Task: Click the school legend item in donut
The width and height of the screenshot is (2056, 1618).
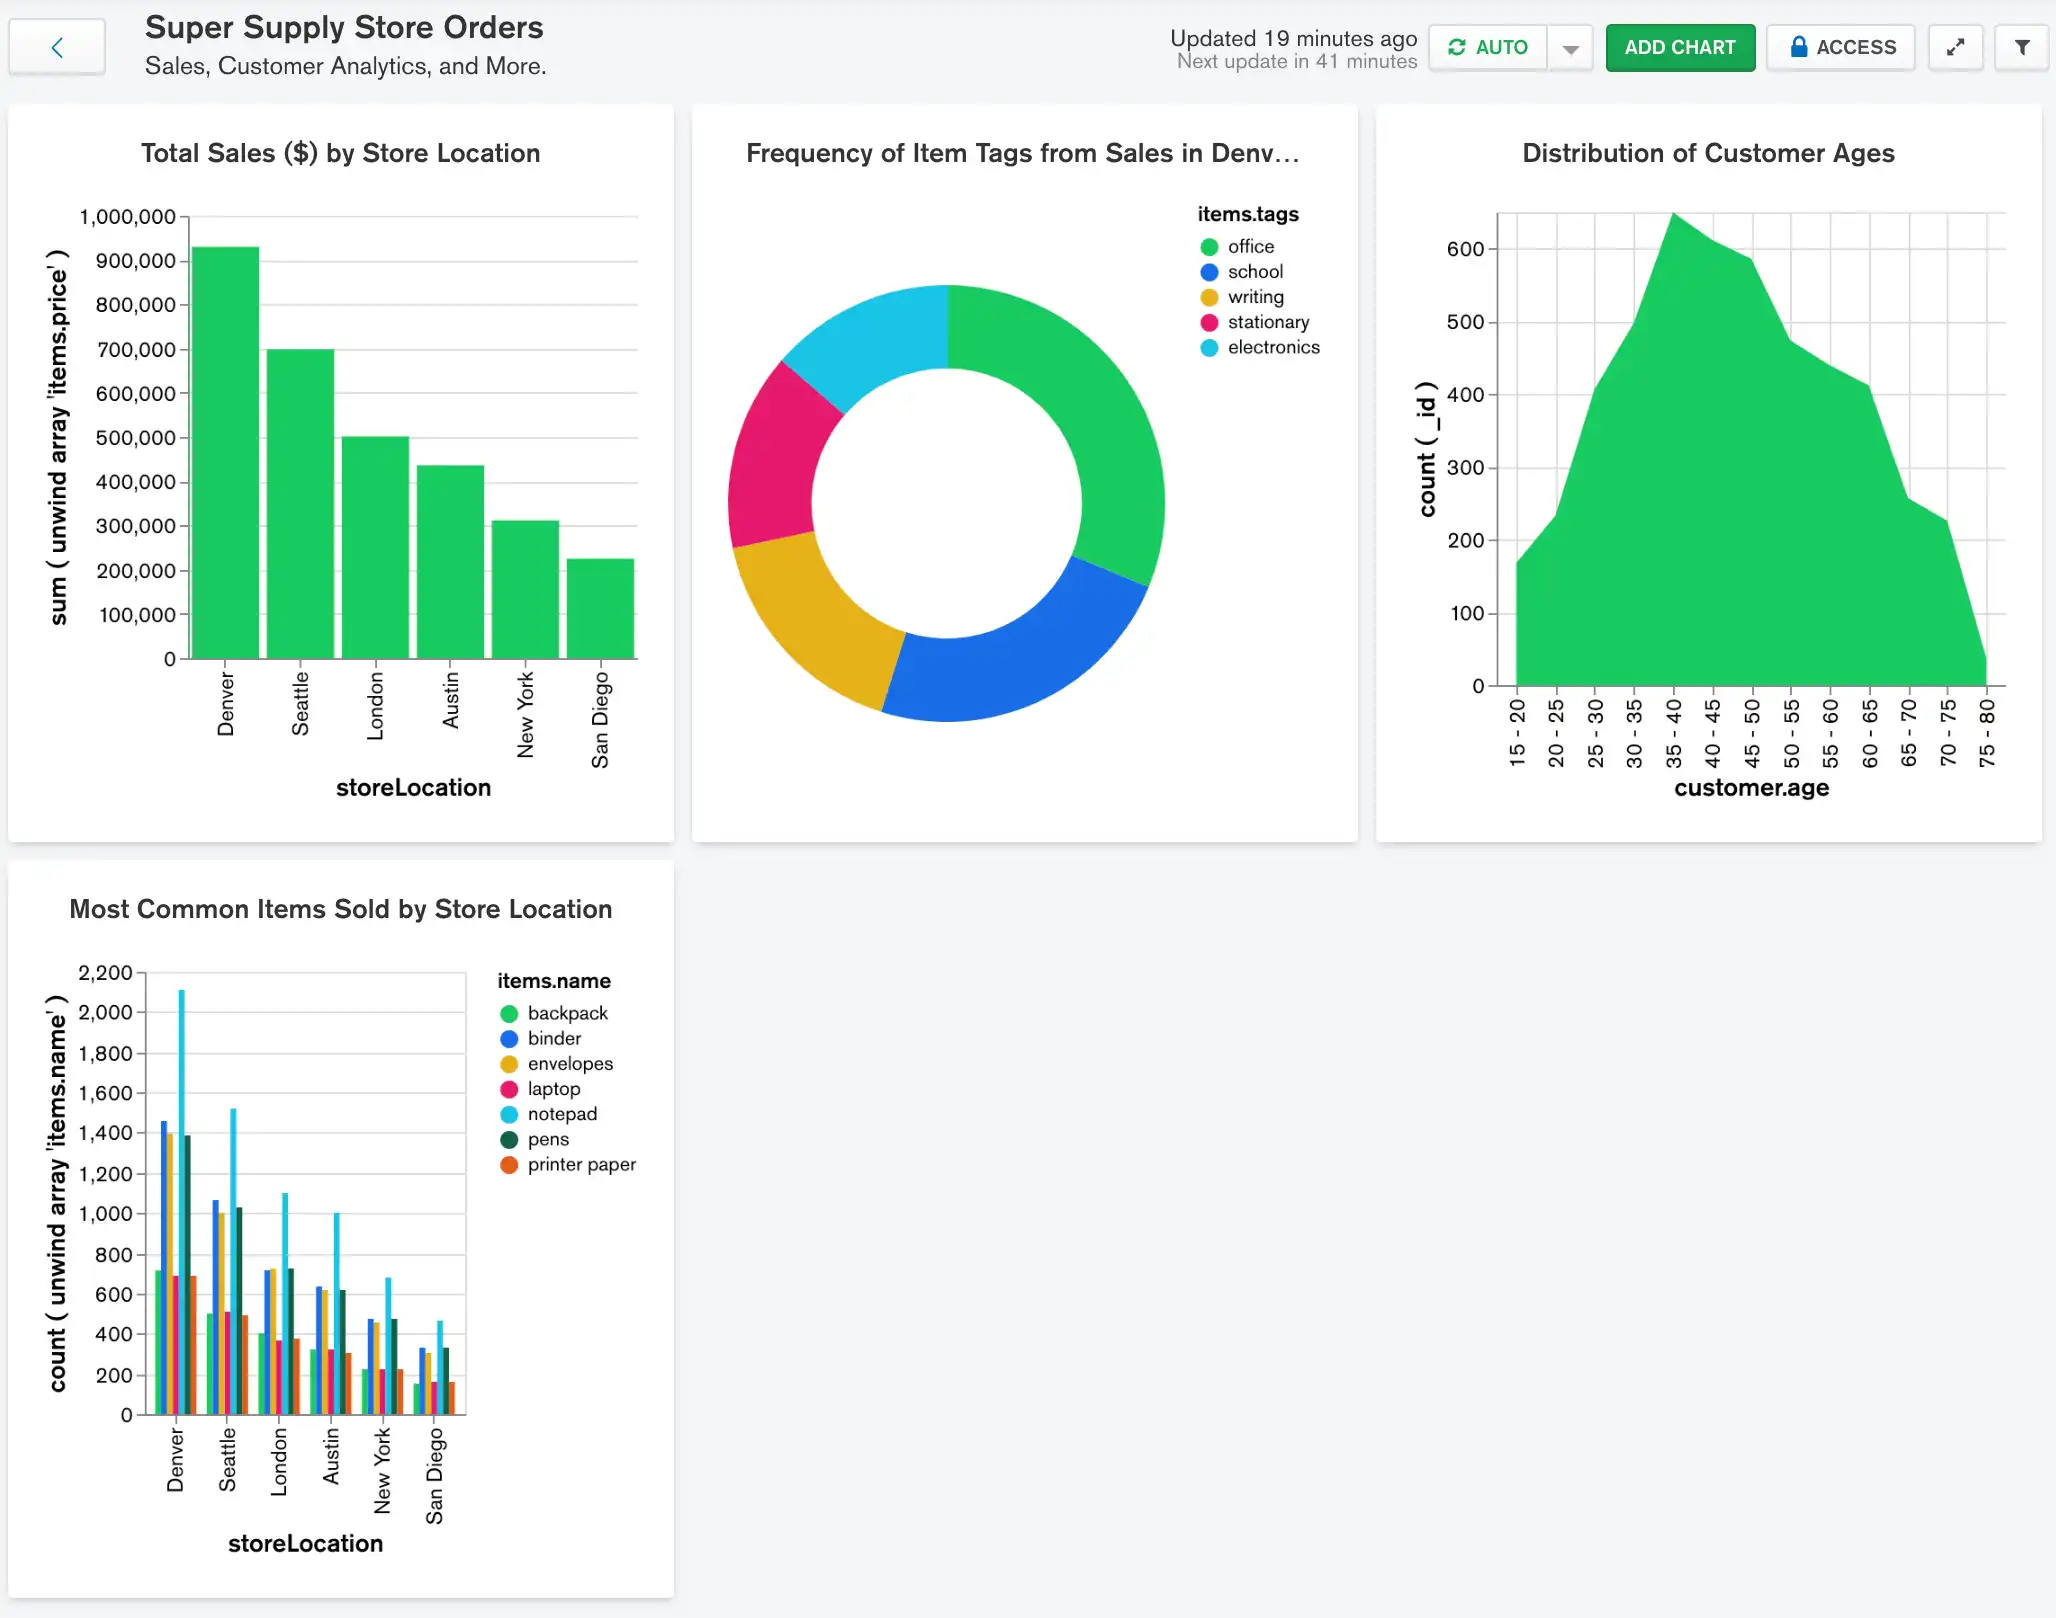Action: 1252,272
